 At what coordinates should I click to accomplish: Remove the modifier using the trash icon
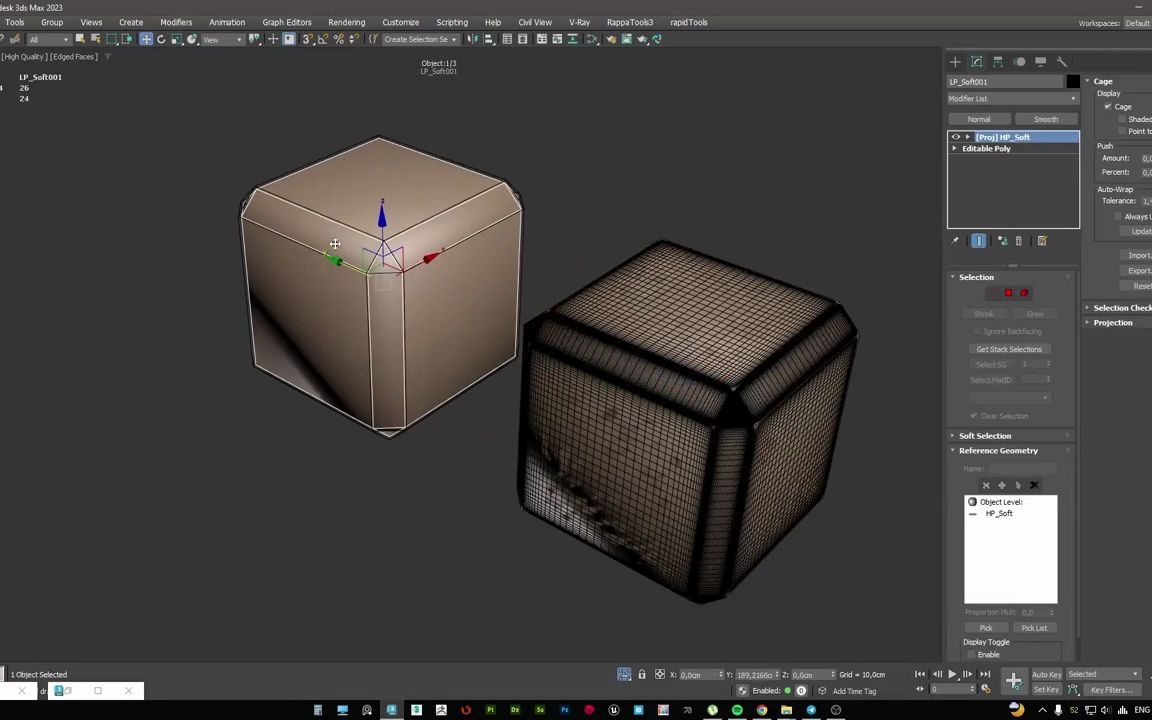(1018, 240)
